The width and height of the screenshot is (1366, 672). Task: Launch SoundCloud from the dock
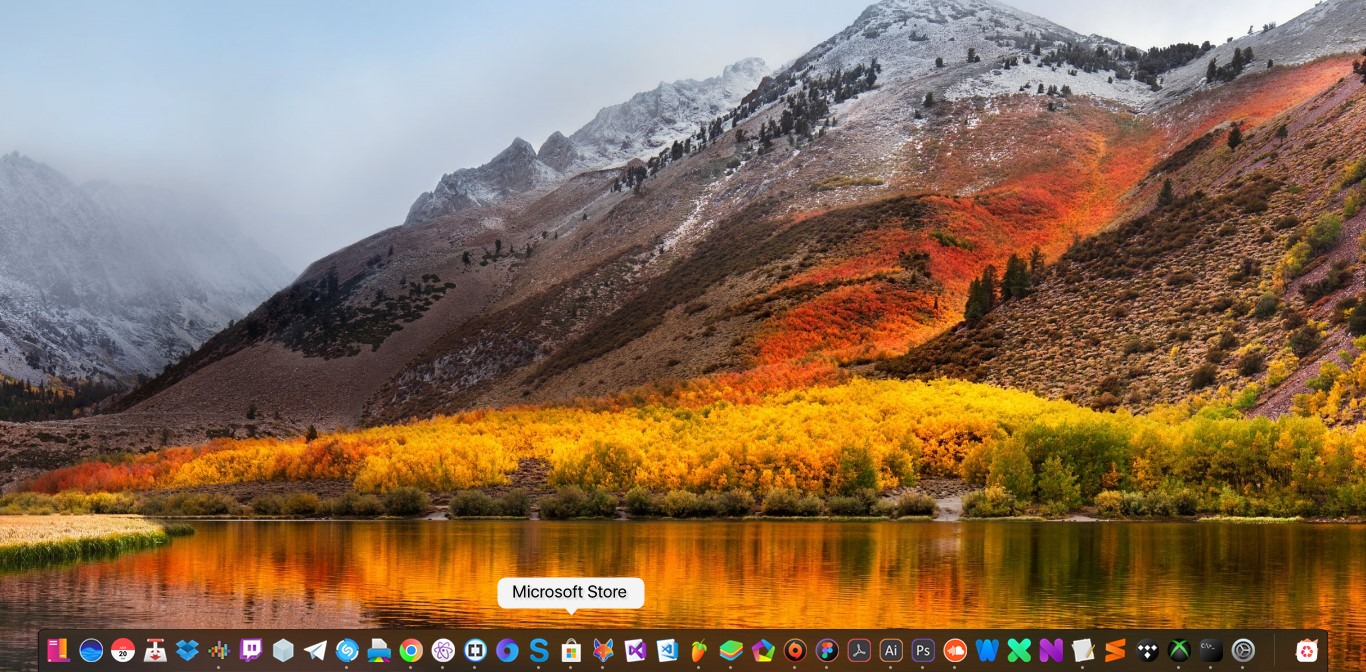[955, 650]
